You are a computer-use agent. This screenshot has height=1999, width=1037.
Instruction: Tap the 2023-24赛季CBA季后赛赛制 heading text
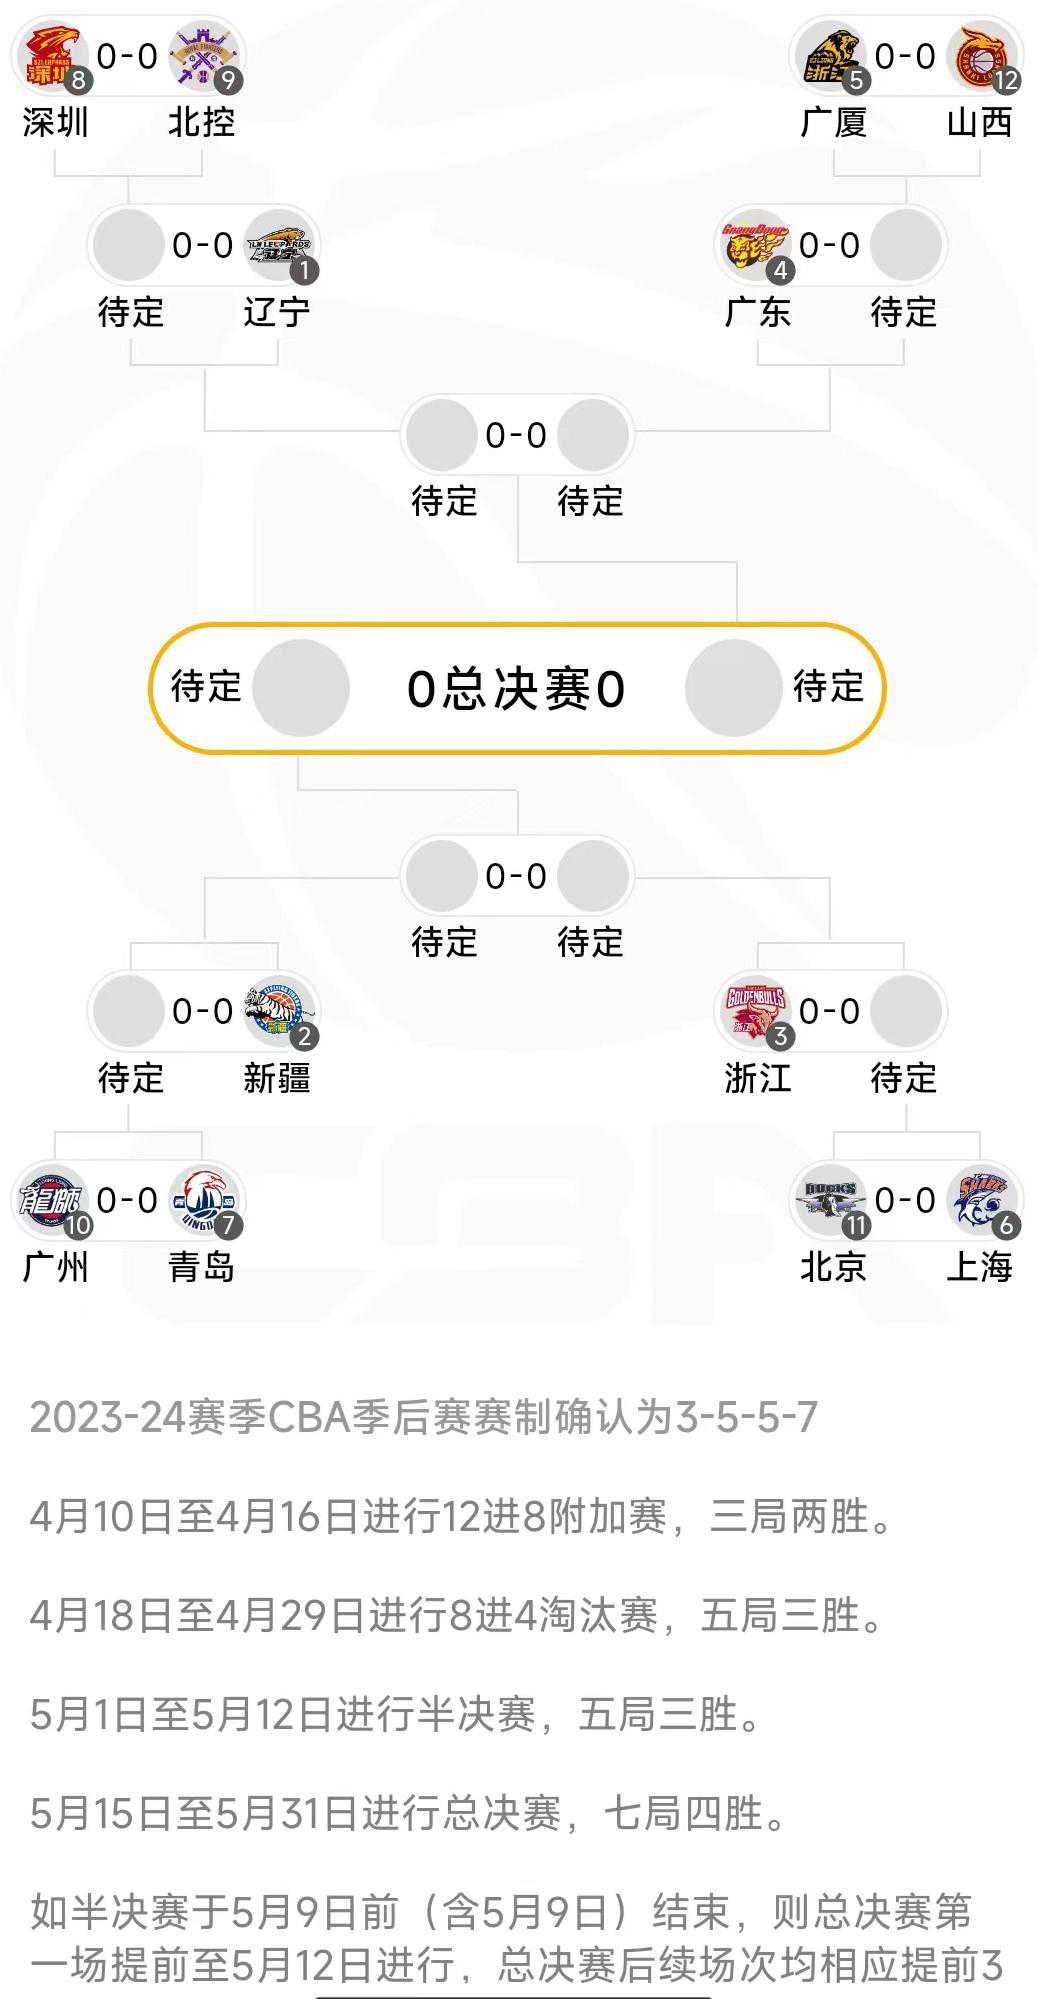point(424,1417)
